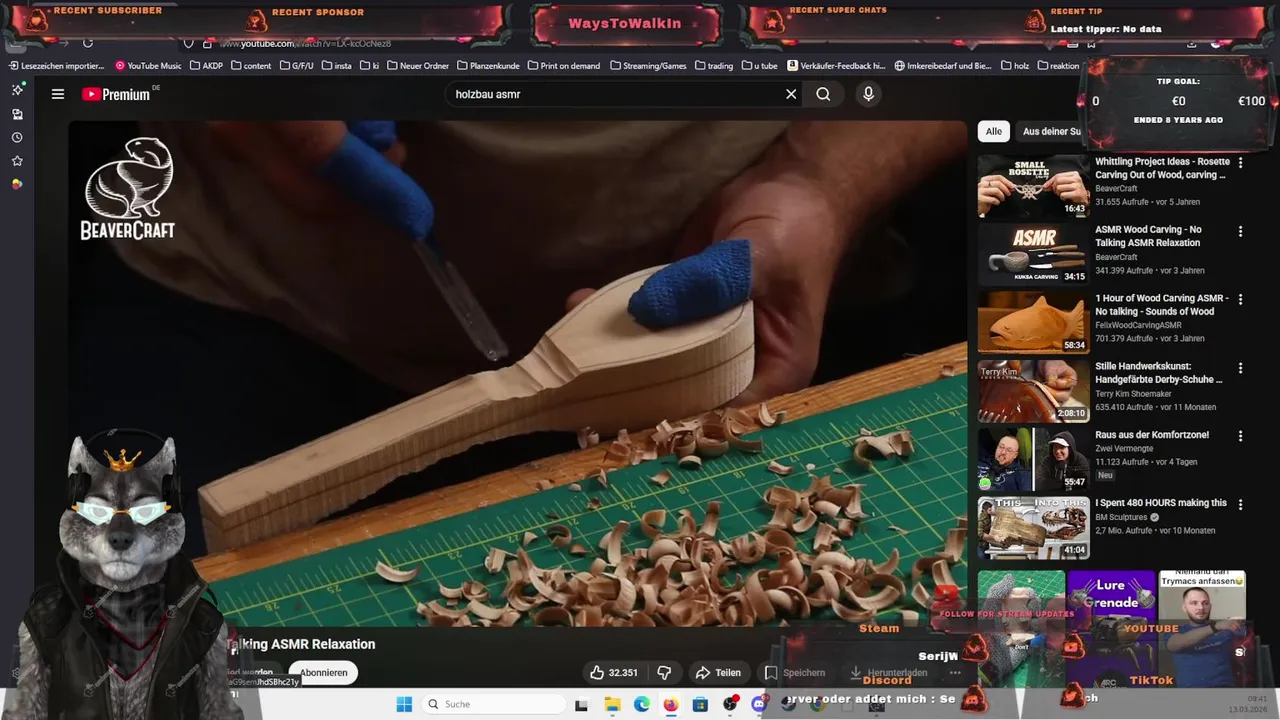Open the trading bookmark folder

pos(713,66)
